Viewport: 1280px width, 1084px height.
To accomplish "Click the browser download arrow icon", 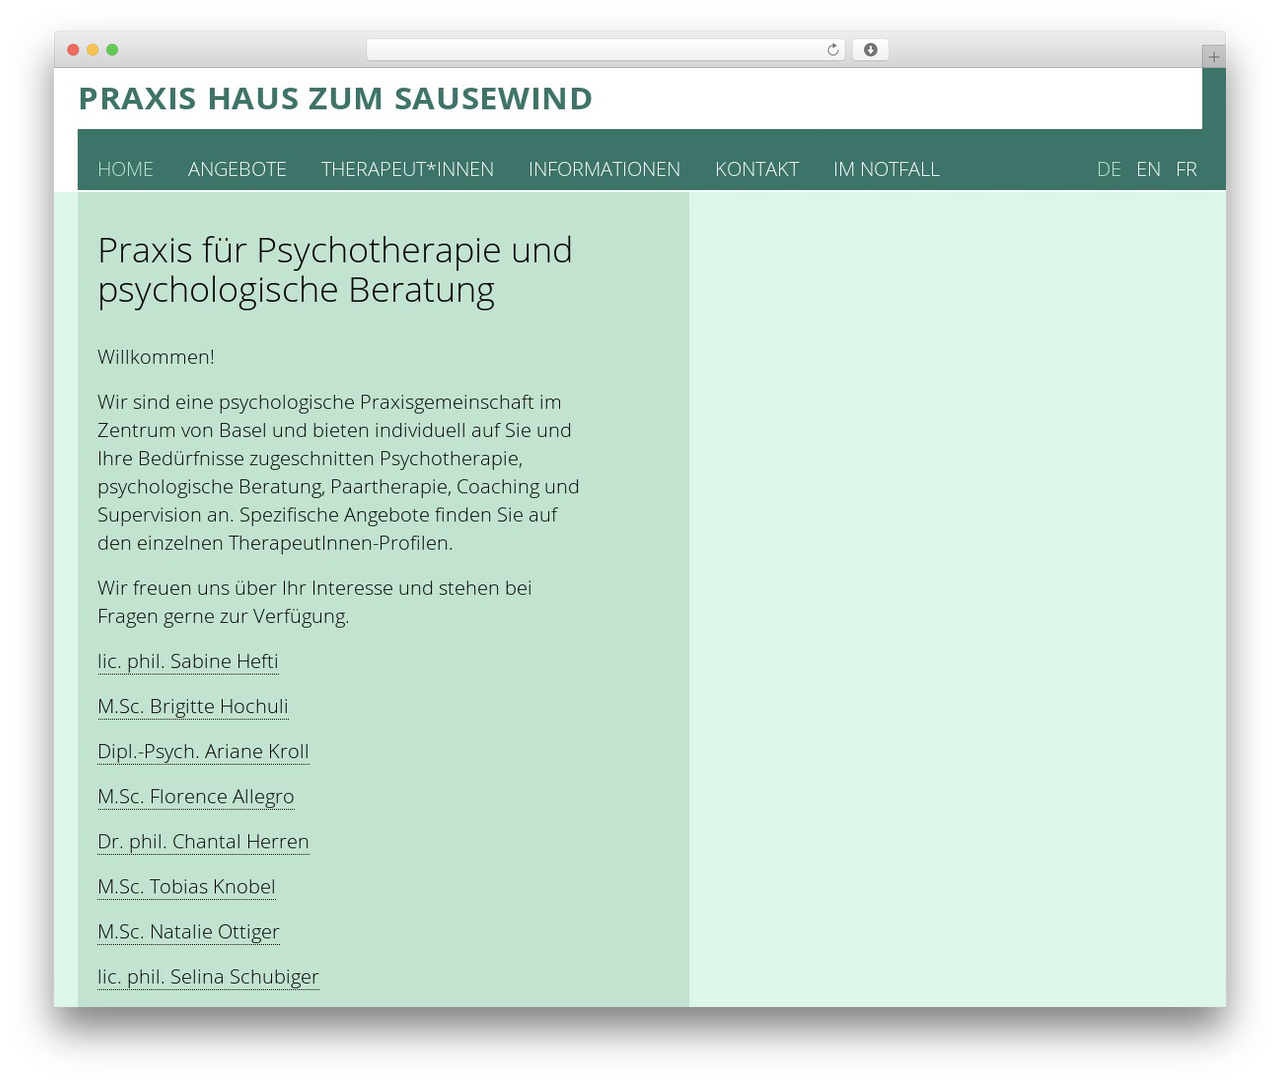I will tap(870, 50).
